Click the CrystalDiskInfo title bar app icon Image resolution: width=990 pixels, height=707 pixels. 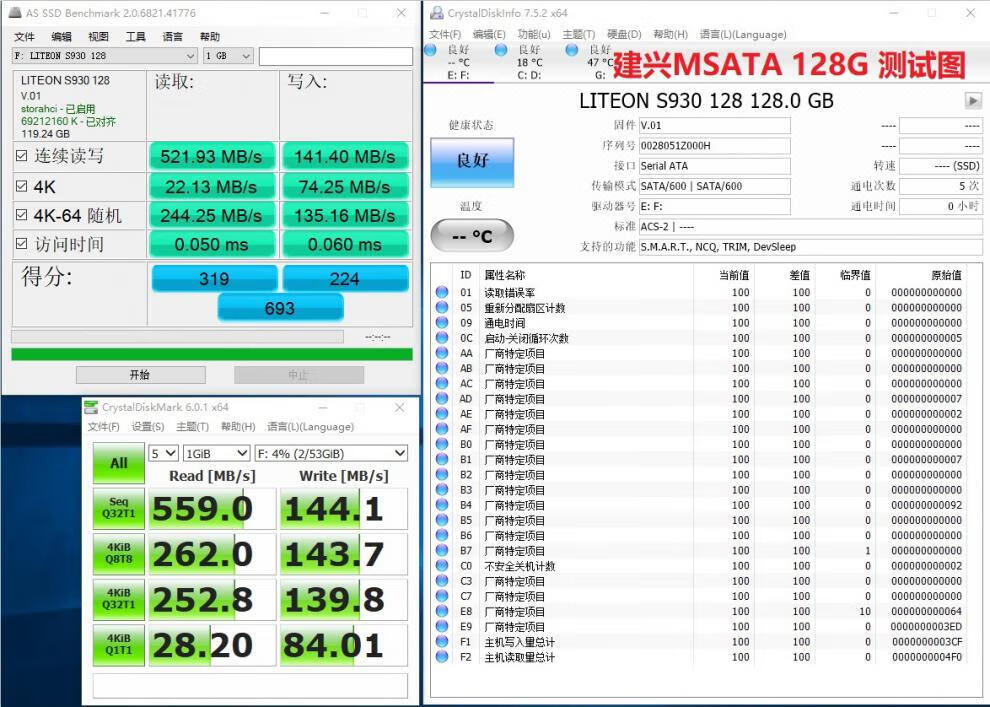click(x=437, y=13)
